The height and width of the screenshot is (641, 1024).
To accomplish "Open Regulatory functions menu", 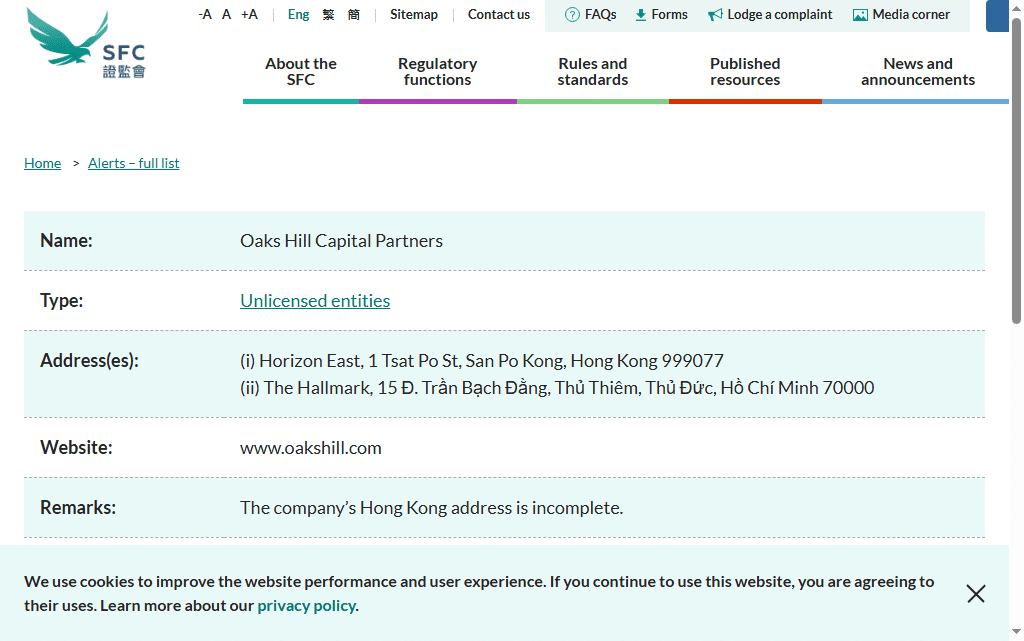I will [438, 72].
